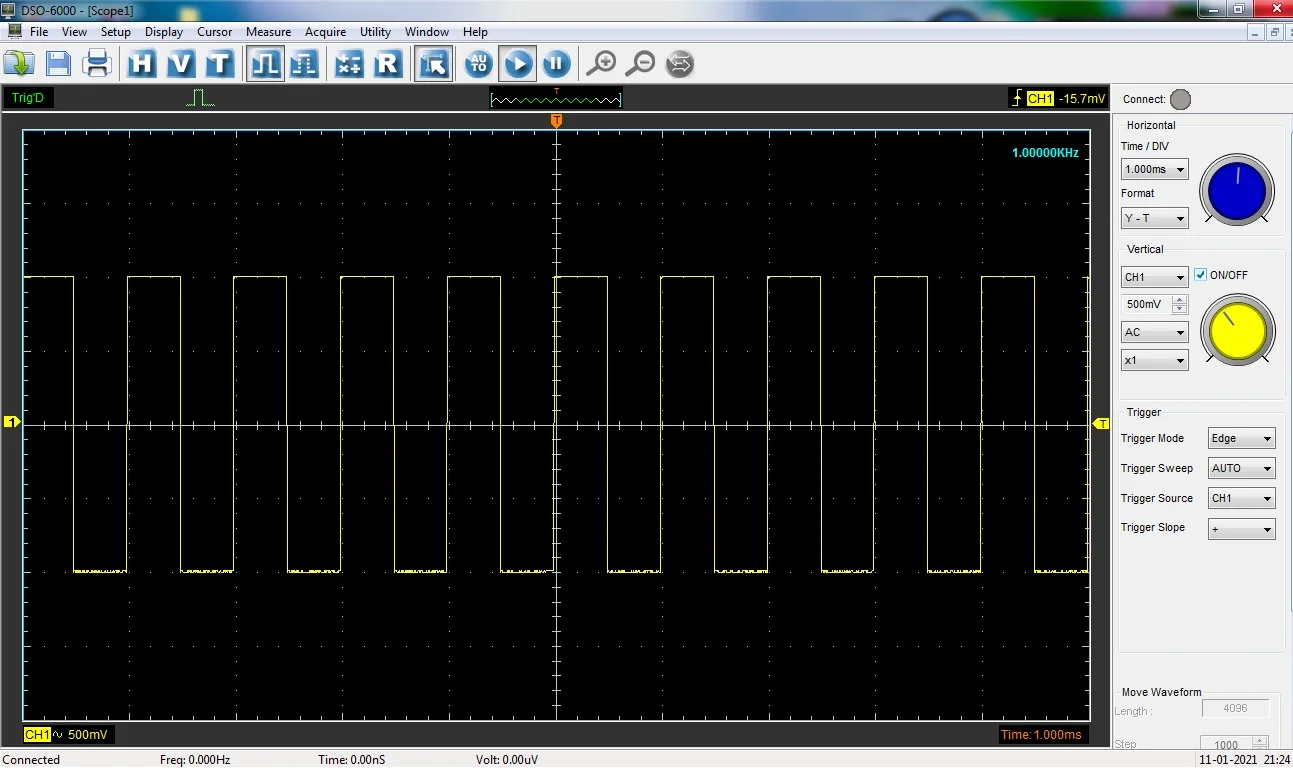Click the Print icon in toolbar
This screenshot has width=1293, height=768.
pos(97,64)
